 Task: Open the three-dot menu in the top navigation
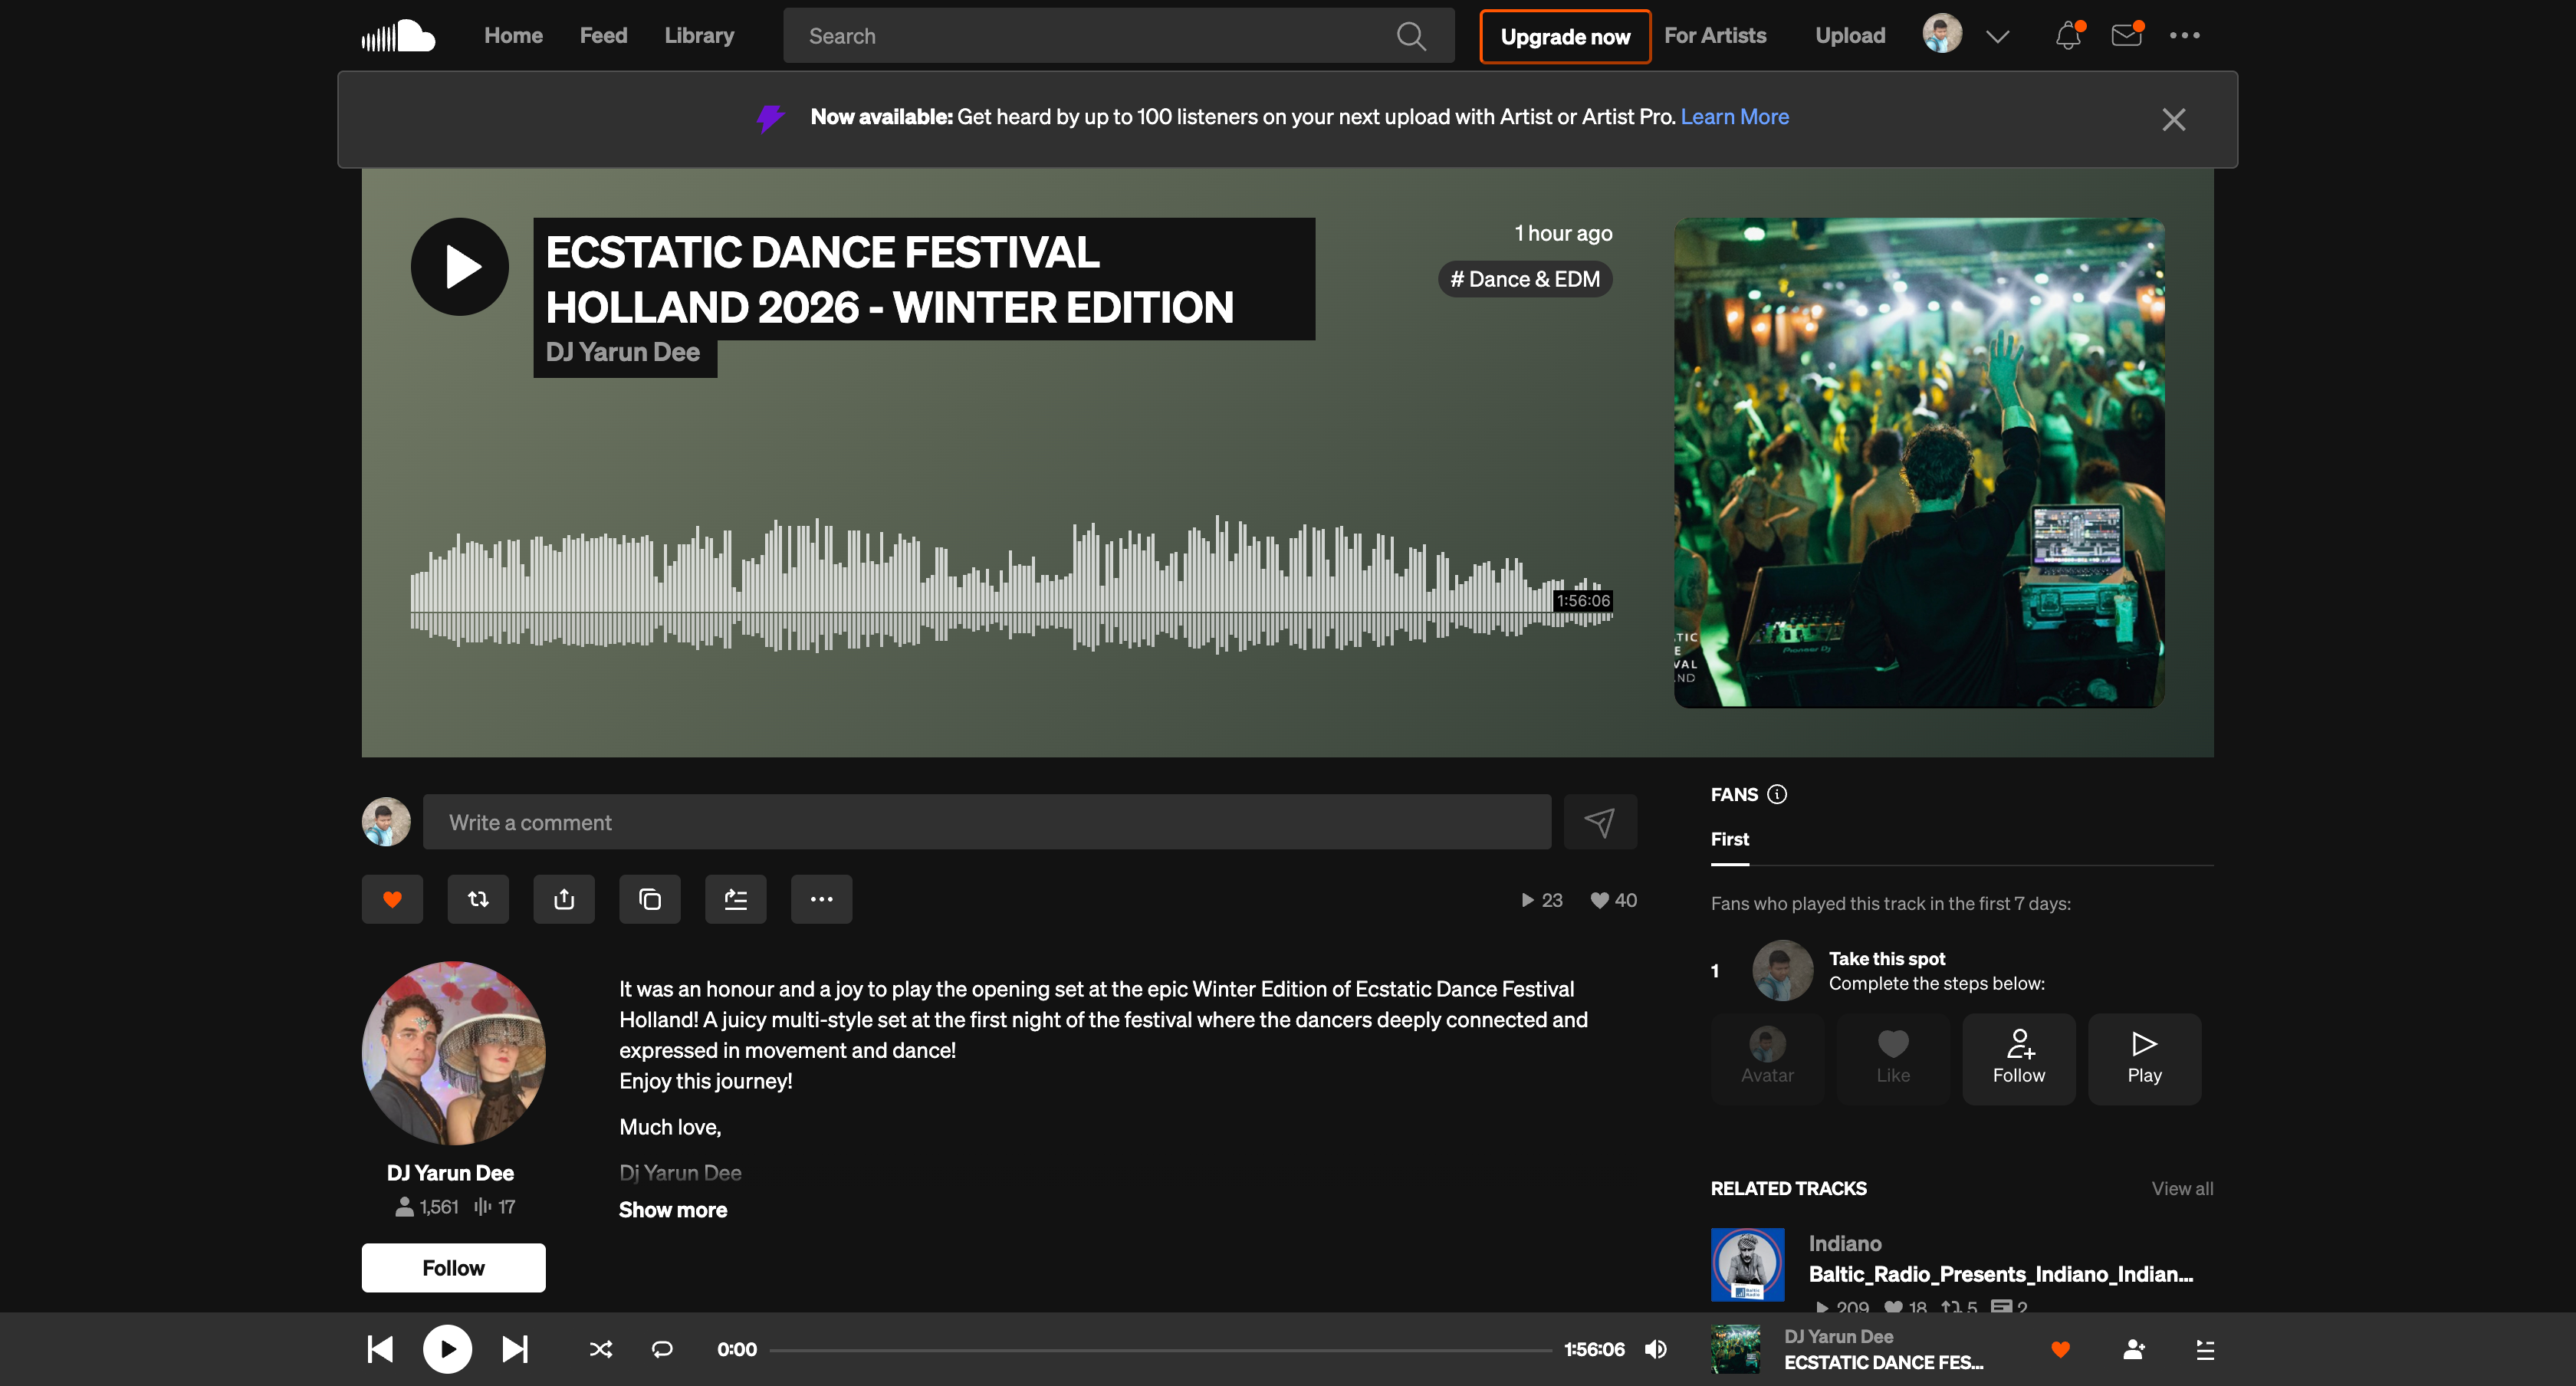click(2184, 36)
